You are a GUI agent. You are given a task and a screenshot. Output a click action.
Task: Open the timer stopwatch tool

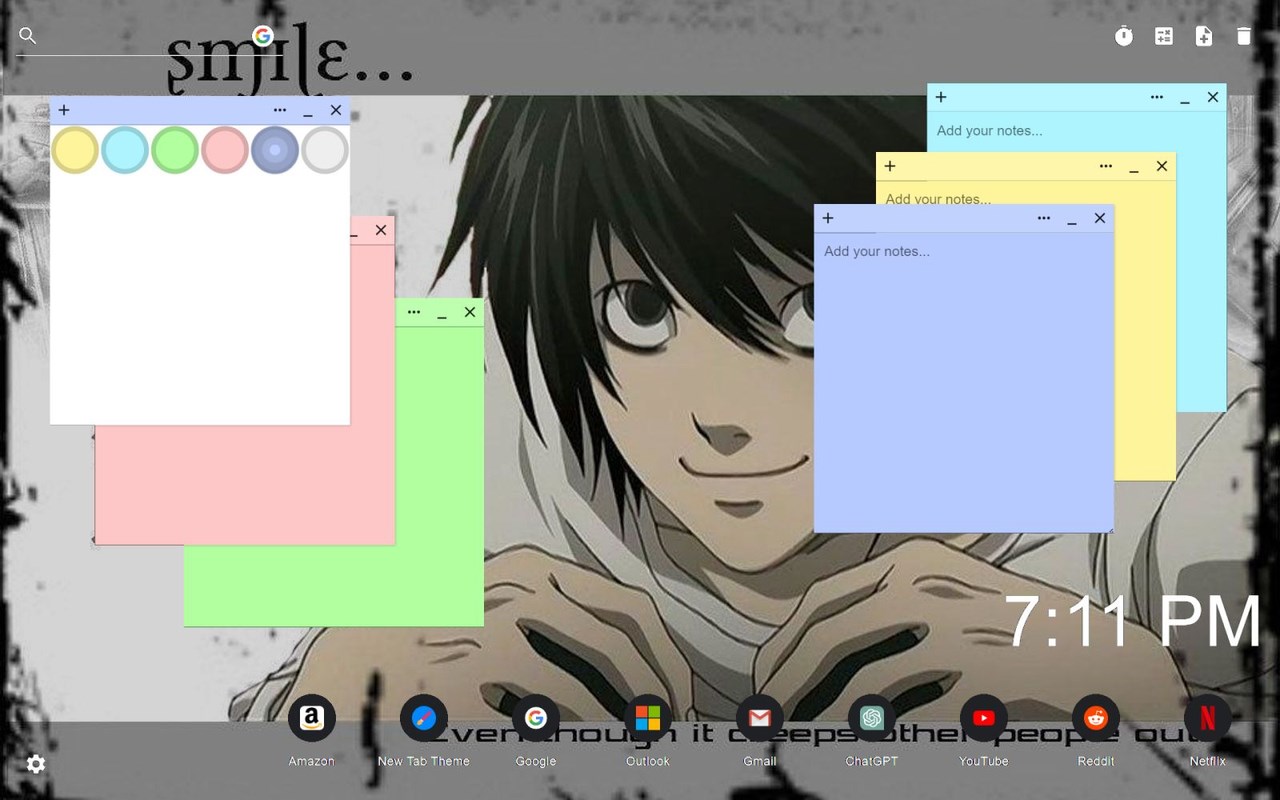pyautogui.click(x=1124, y=37)
